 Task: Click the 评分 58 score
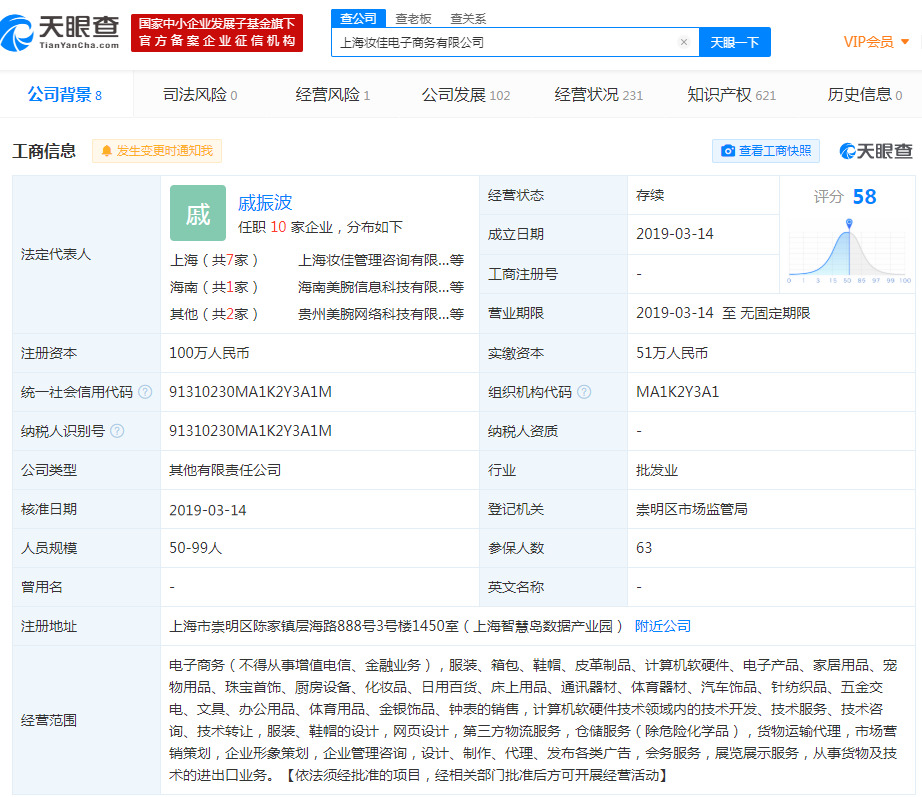[x=845, y=196]
